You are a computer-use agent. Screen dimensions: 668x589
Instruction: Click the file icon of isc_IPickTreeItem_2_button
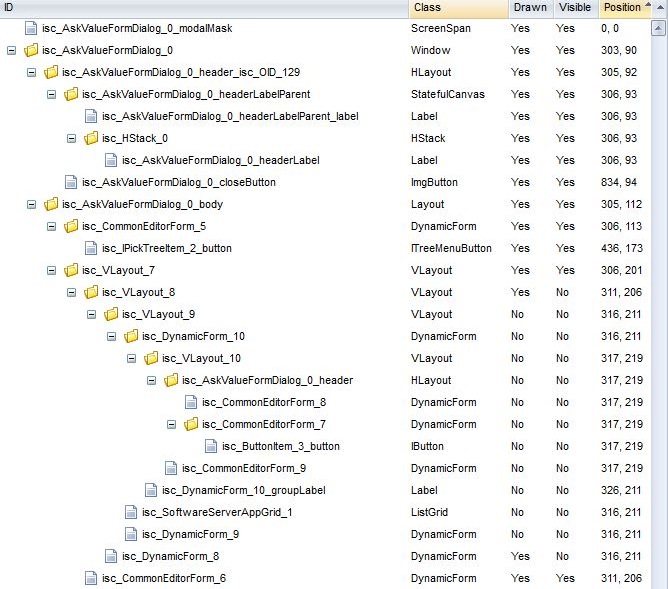tap(91, 248)
